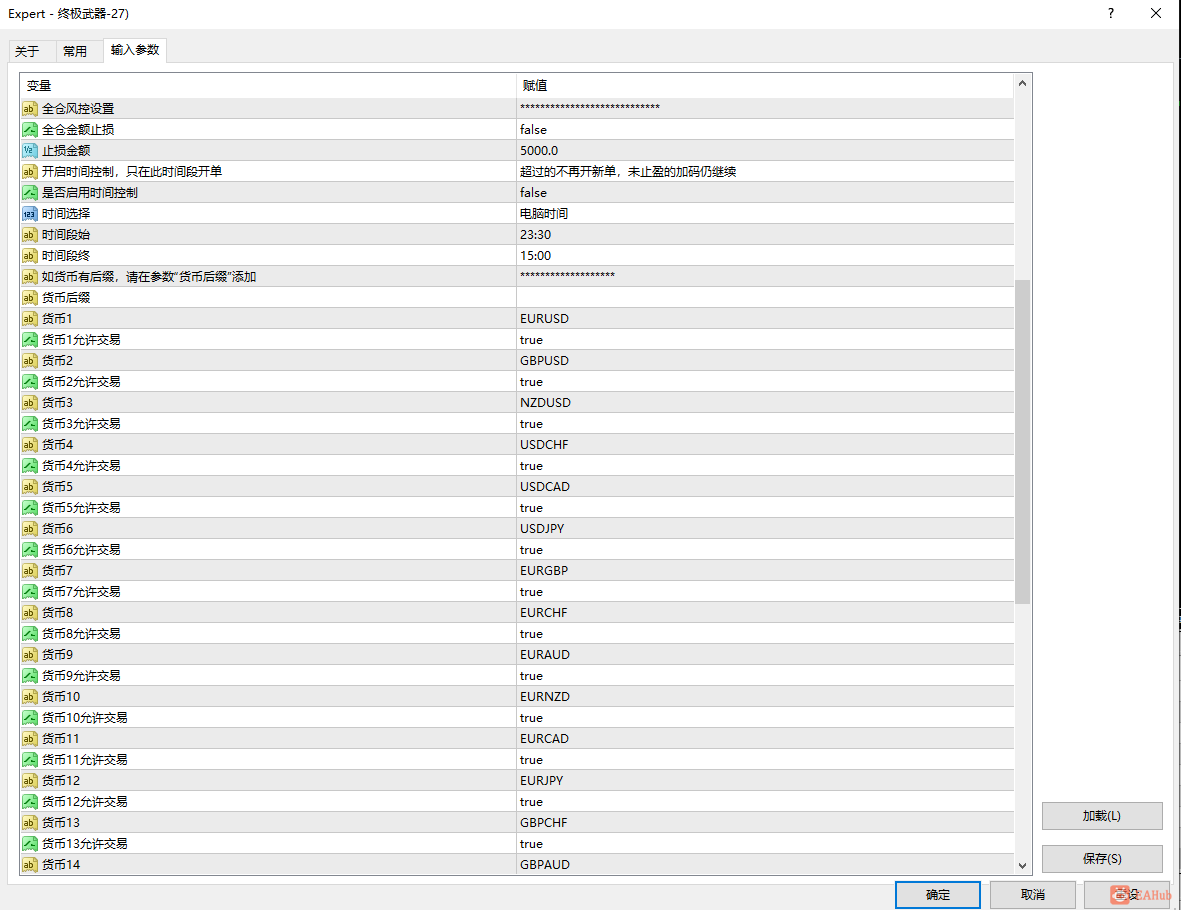Confirm with the 确定 button
This screenshot has height=910, width=1181.
[x=938, y=895]
